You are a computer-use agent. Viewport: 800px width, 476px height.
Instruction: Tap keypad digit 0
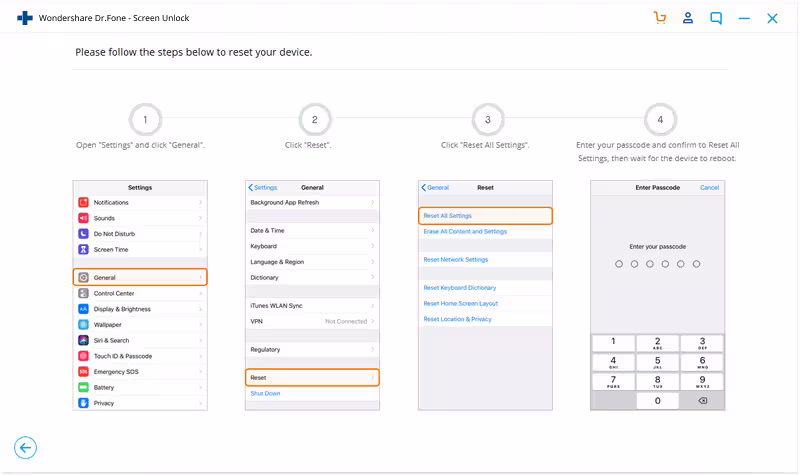click(x=658, y=400)
